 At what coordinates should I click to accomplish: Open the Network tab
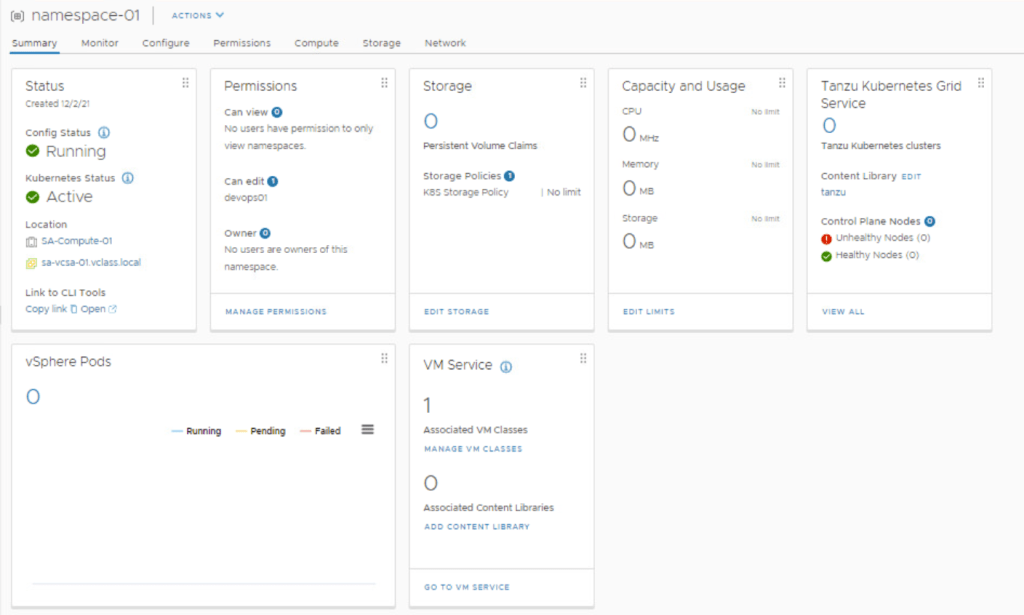445,43
